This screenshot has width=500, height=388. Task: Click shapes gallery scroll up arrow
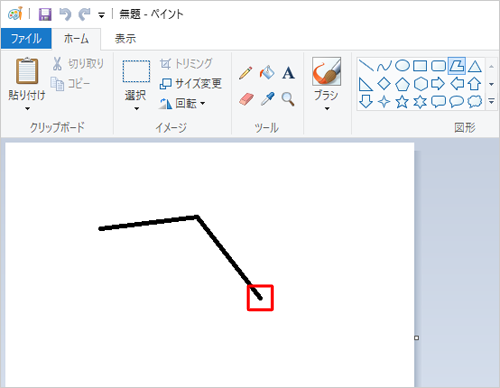pyautogui.click(x=492, y=66)
